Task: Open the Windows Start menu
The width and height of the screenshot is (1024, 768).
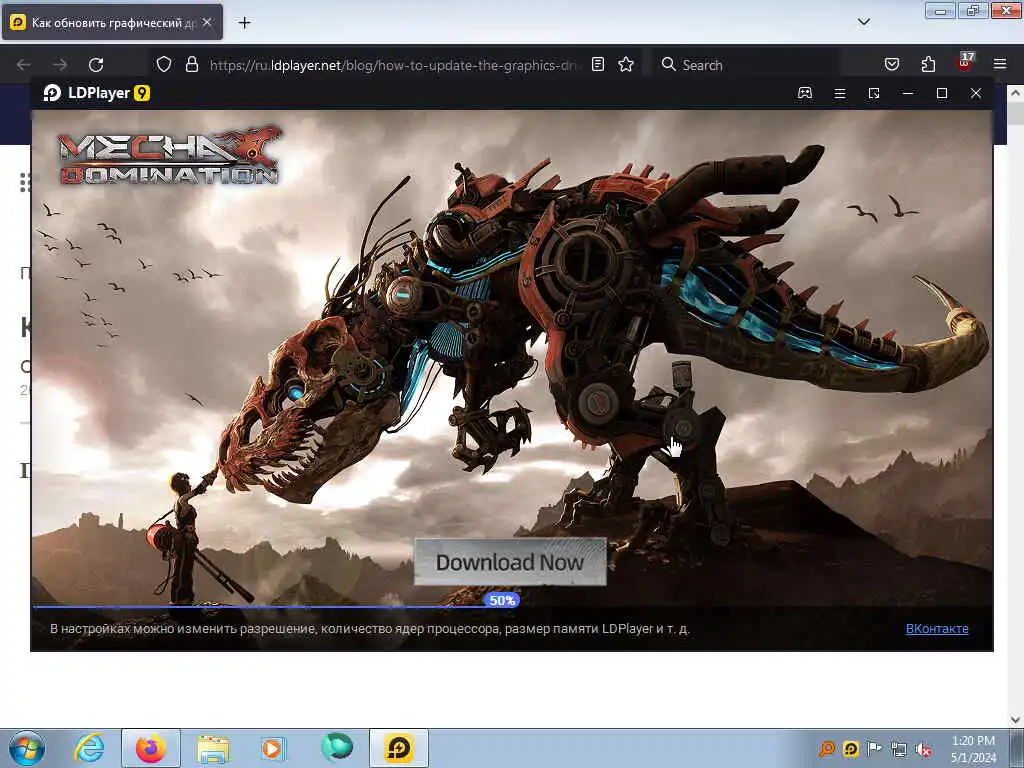Action: tap(27, 748)
